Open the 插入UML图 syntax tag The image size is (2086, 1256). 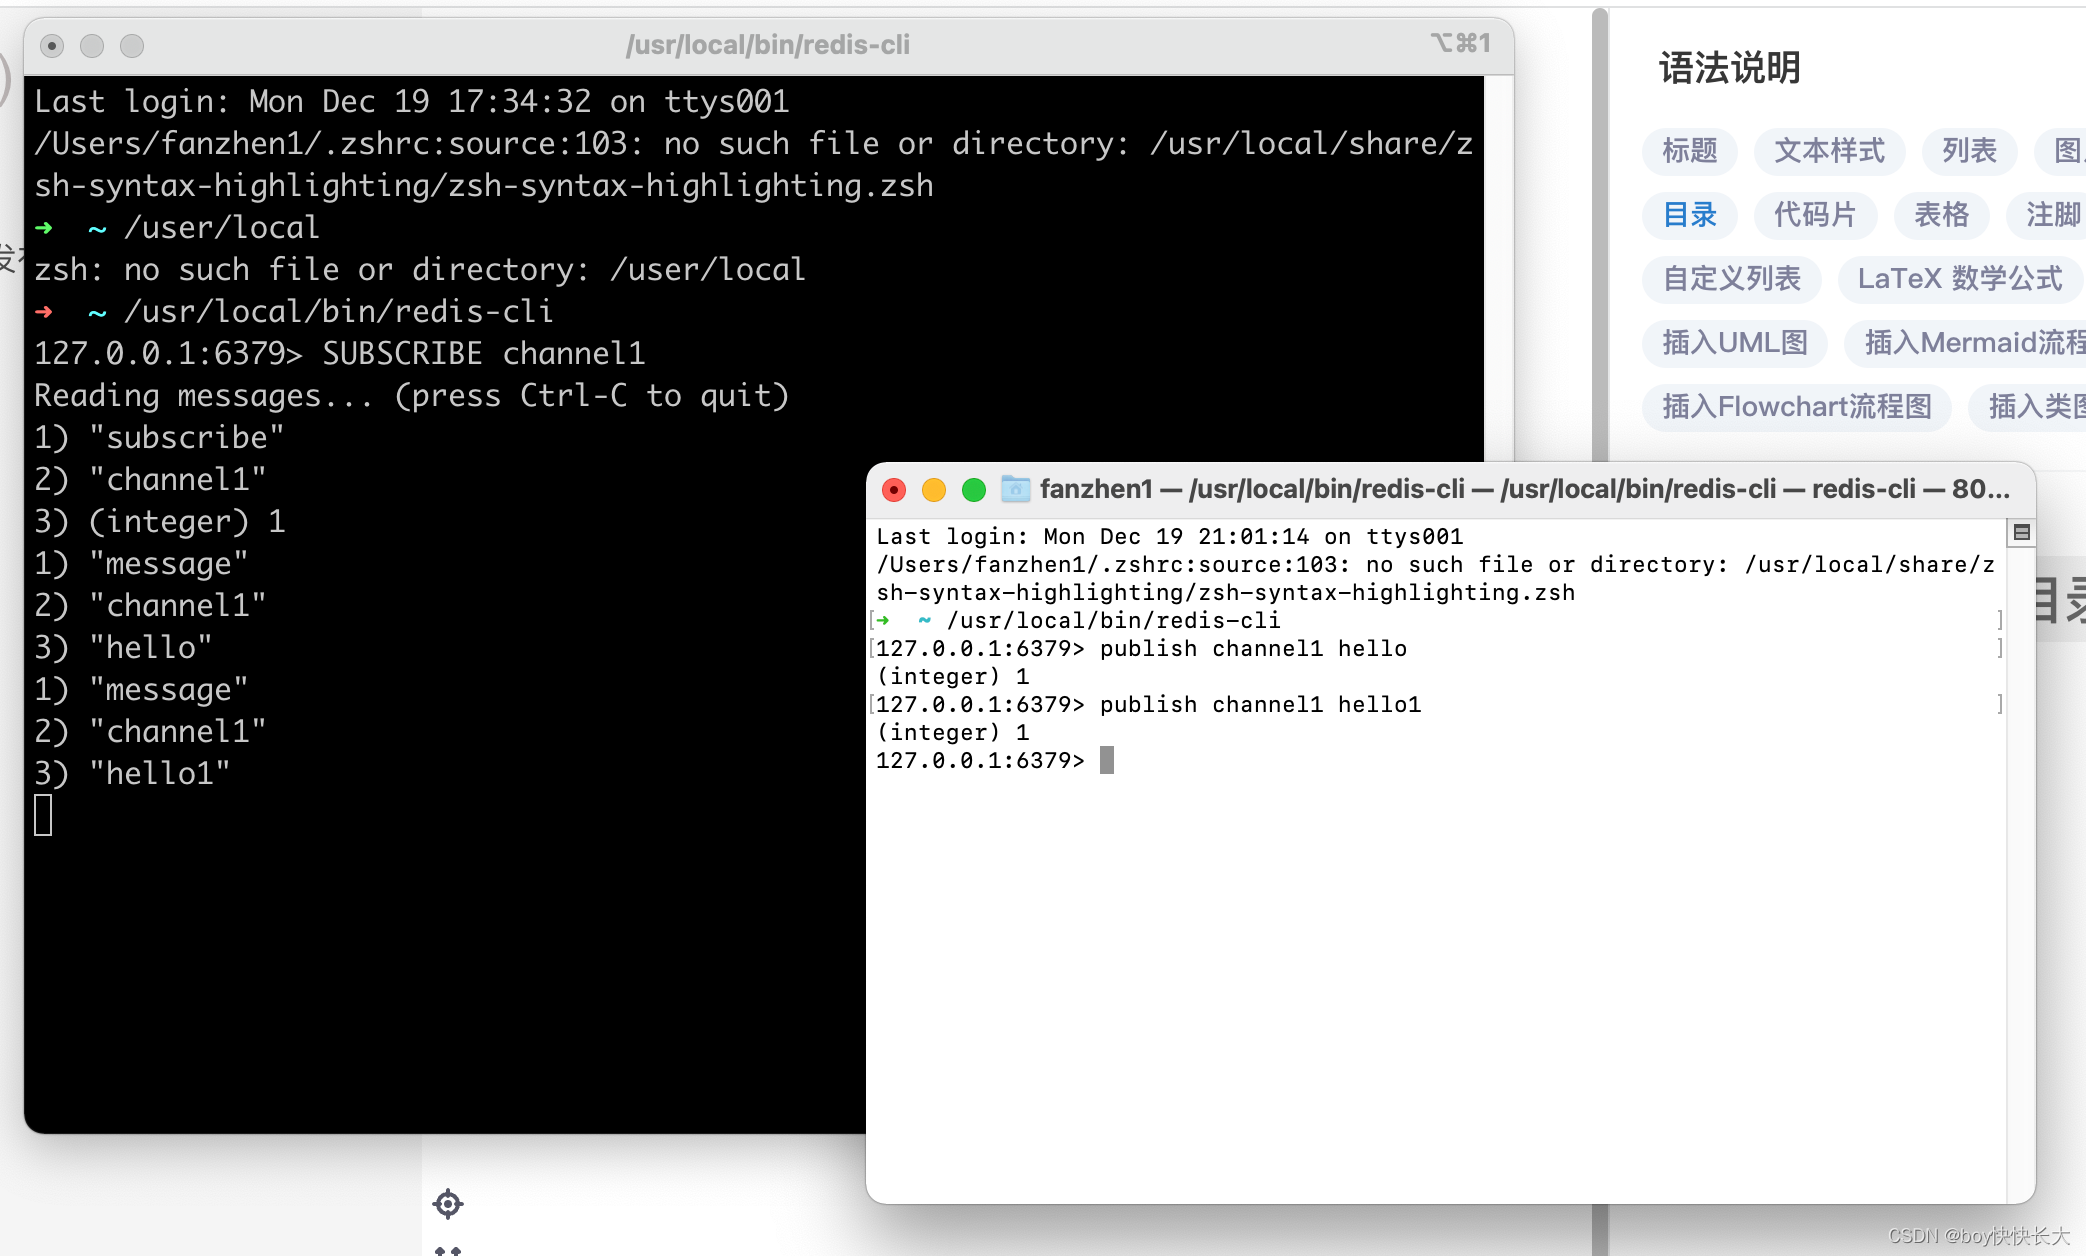(x=1735, y=343)
